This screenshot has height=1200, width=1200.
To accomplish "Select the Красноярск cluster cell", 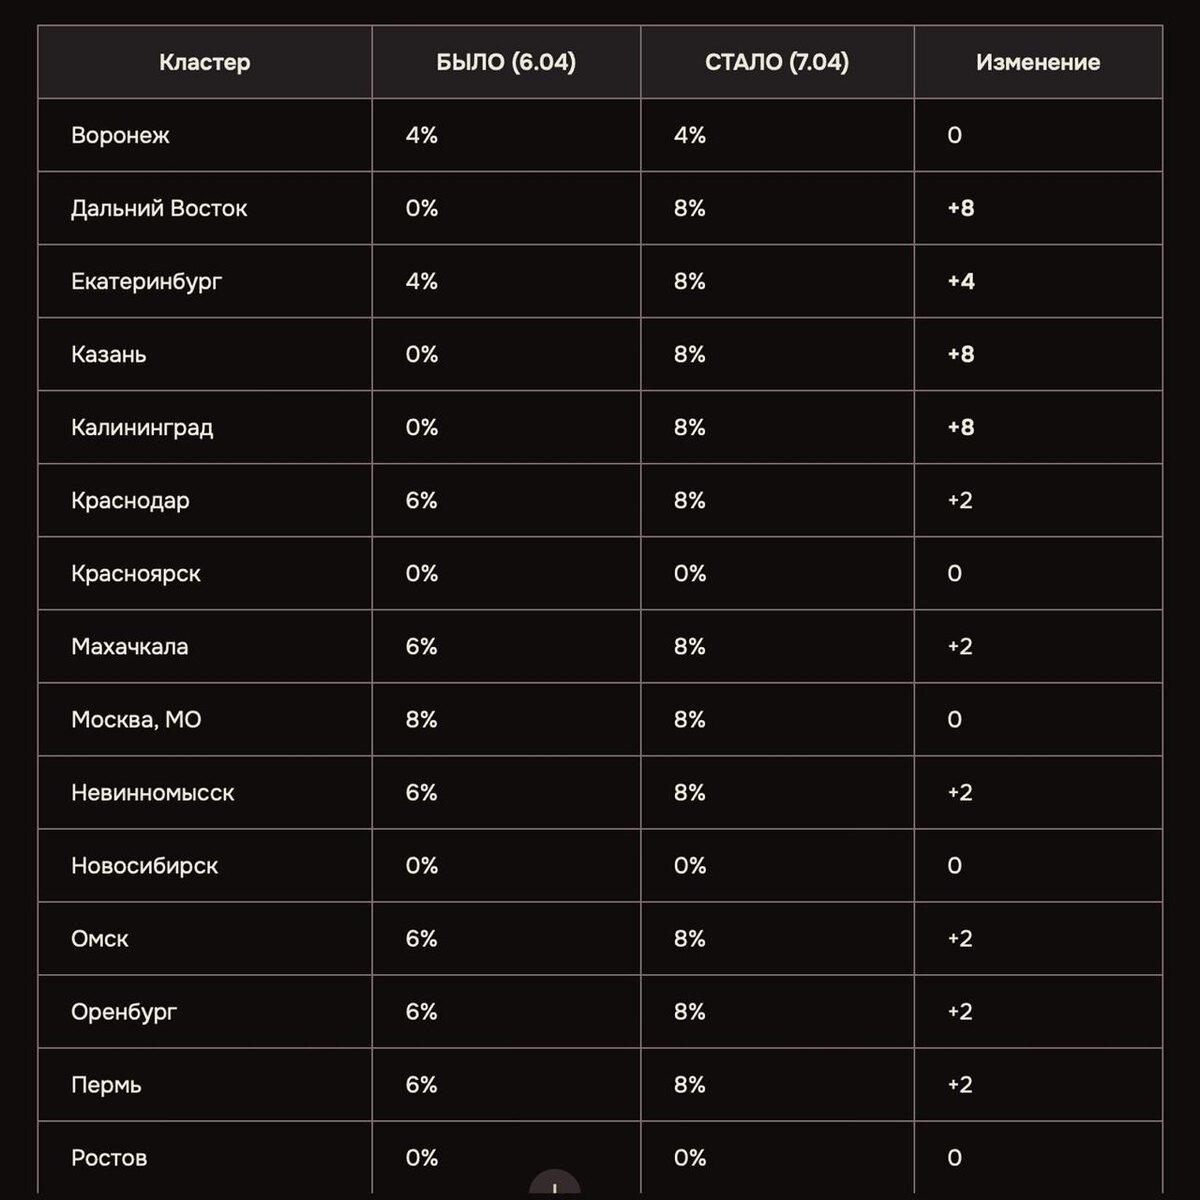I will click(136, 573).
